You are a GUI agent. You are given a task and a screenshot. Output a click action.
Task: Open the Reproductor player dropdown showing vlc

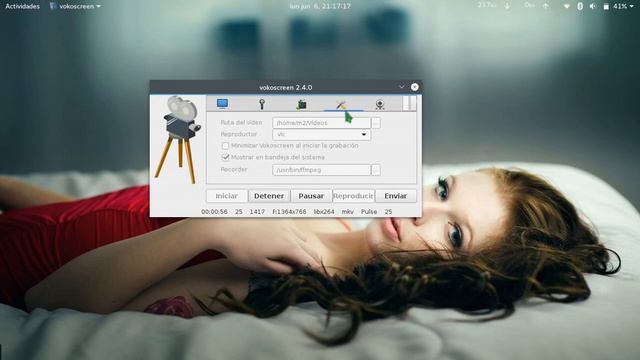point(322,134)
